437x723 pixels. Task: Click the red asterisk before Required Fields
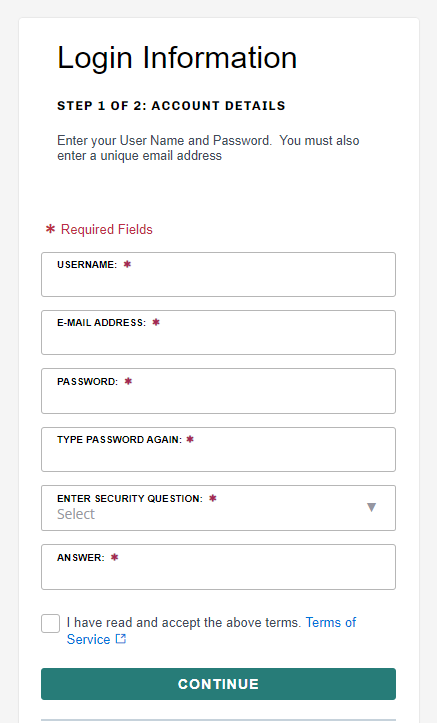50,229
